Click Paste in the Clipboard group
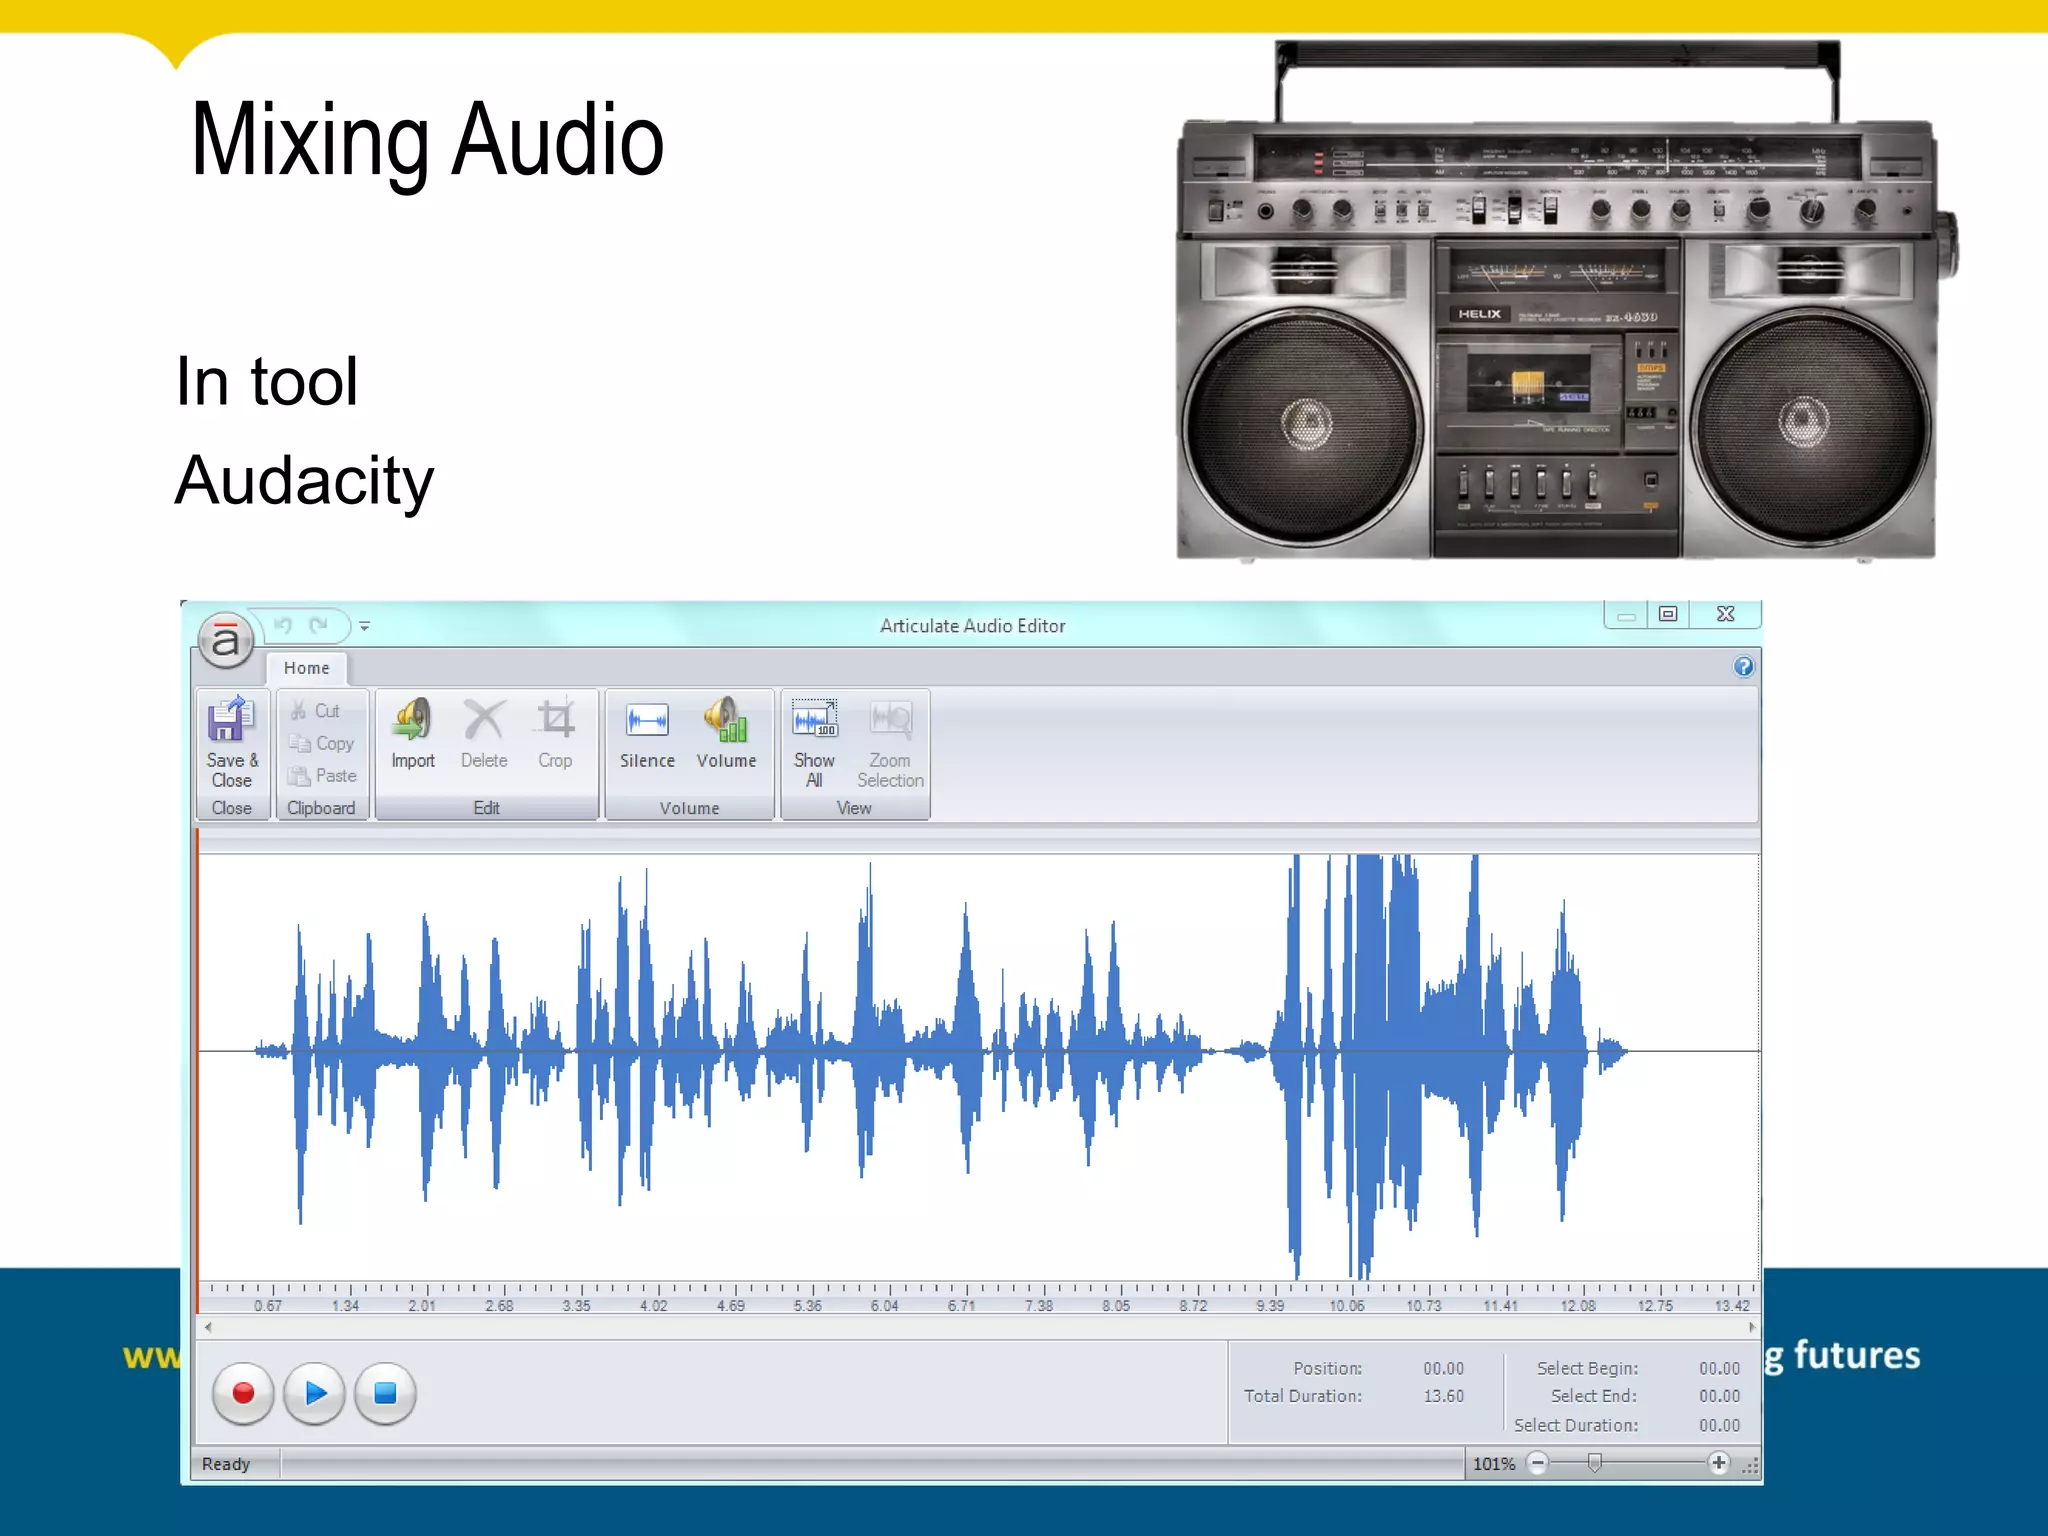Viewport: 2048px width, 1536px height. [x=323, y=776]
